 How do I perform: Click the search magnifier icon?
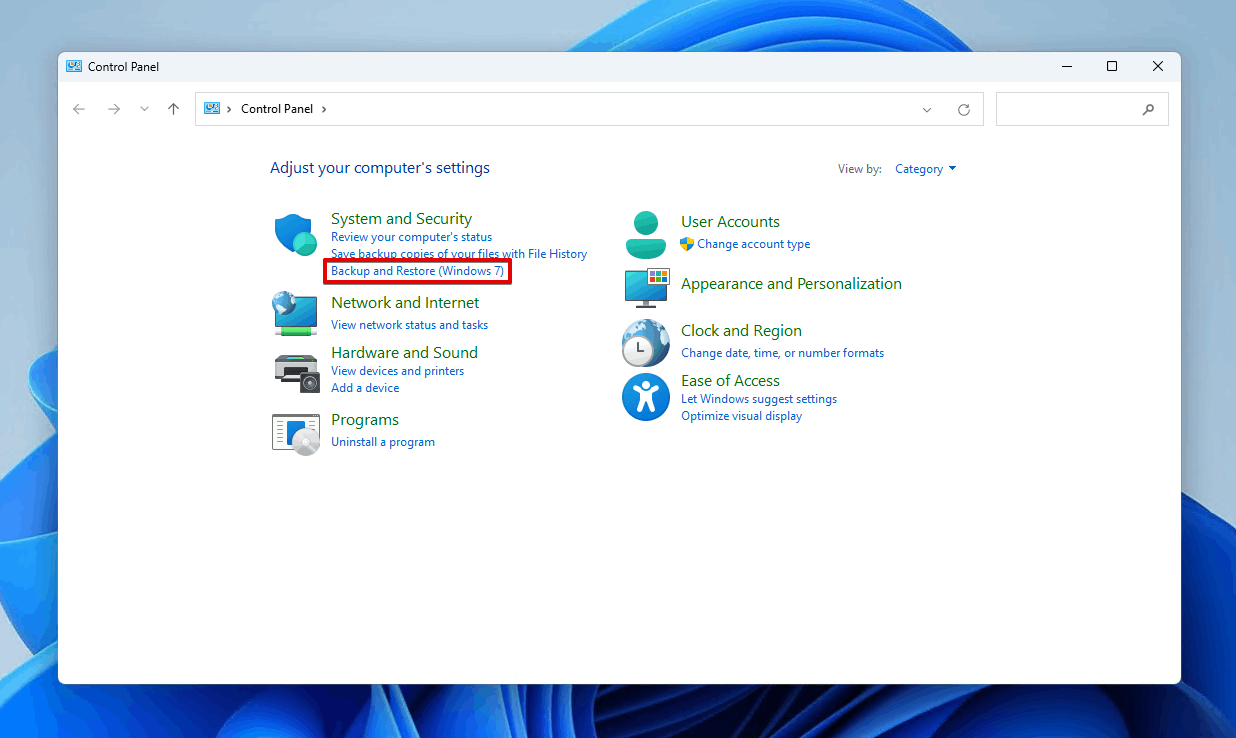[1148, 109]
